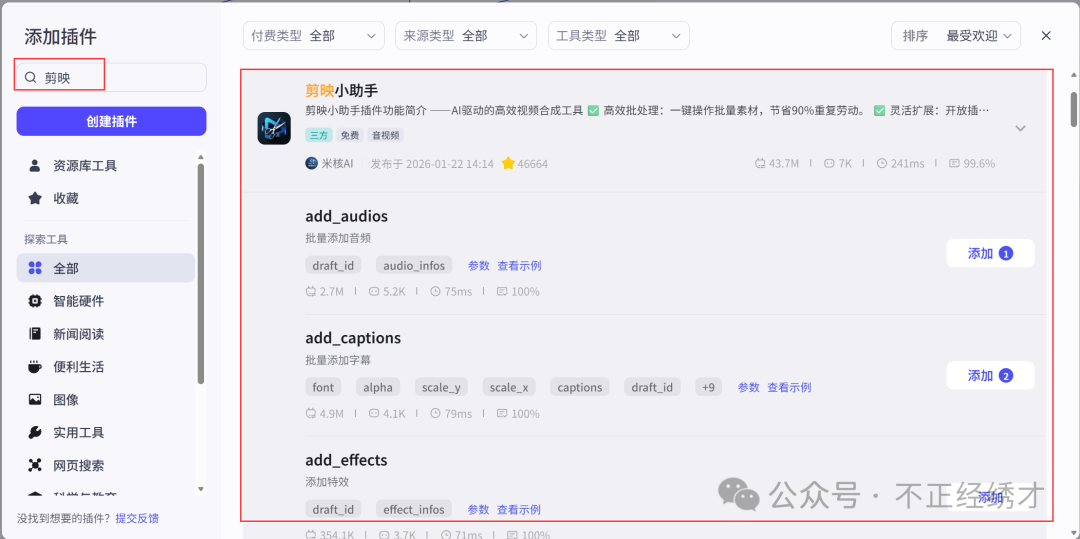Click the 全部 category grid icon
Image resolution: width=1080 pixels, height=539 pixels.
(x=34, y=268)
